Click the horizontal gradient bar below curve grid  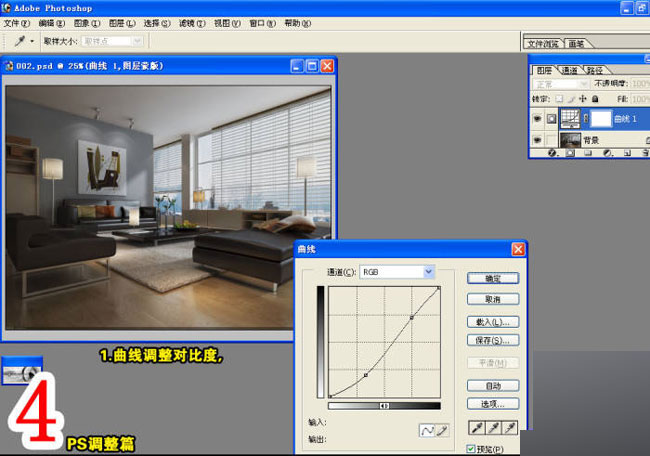(384, 406)
